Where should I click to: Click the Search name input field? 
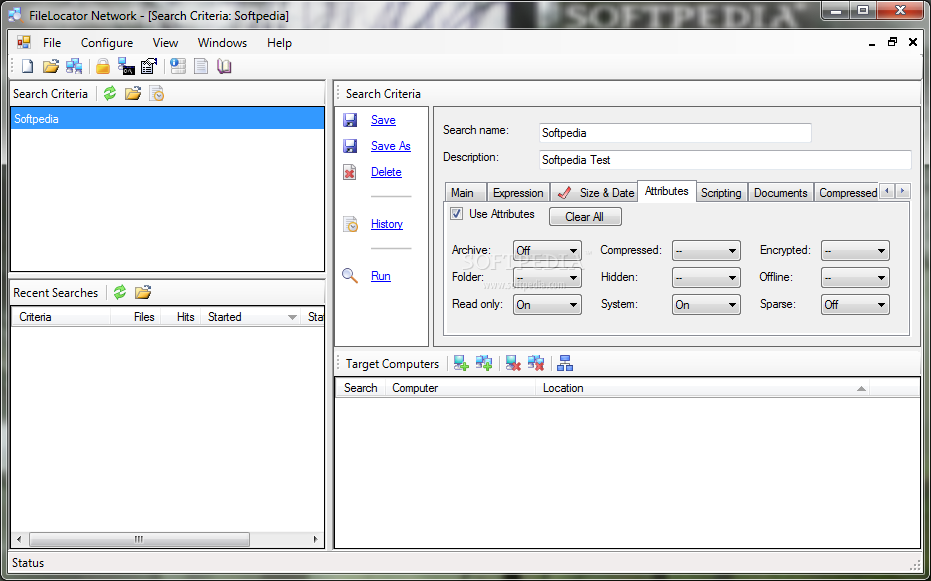pos(675,133)
